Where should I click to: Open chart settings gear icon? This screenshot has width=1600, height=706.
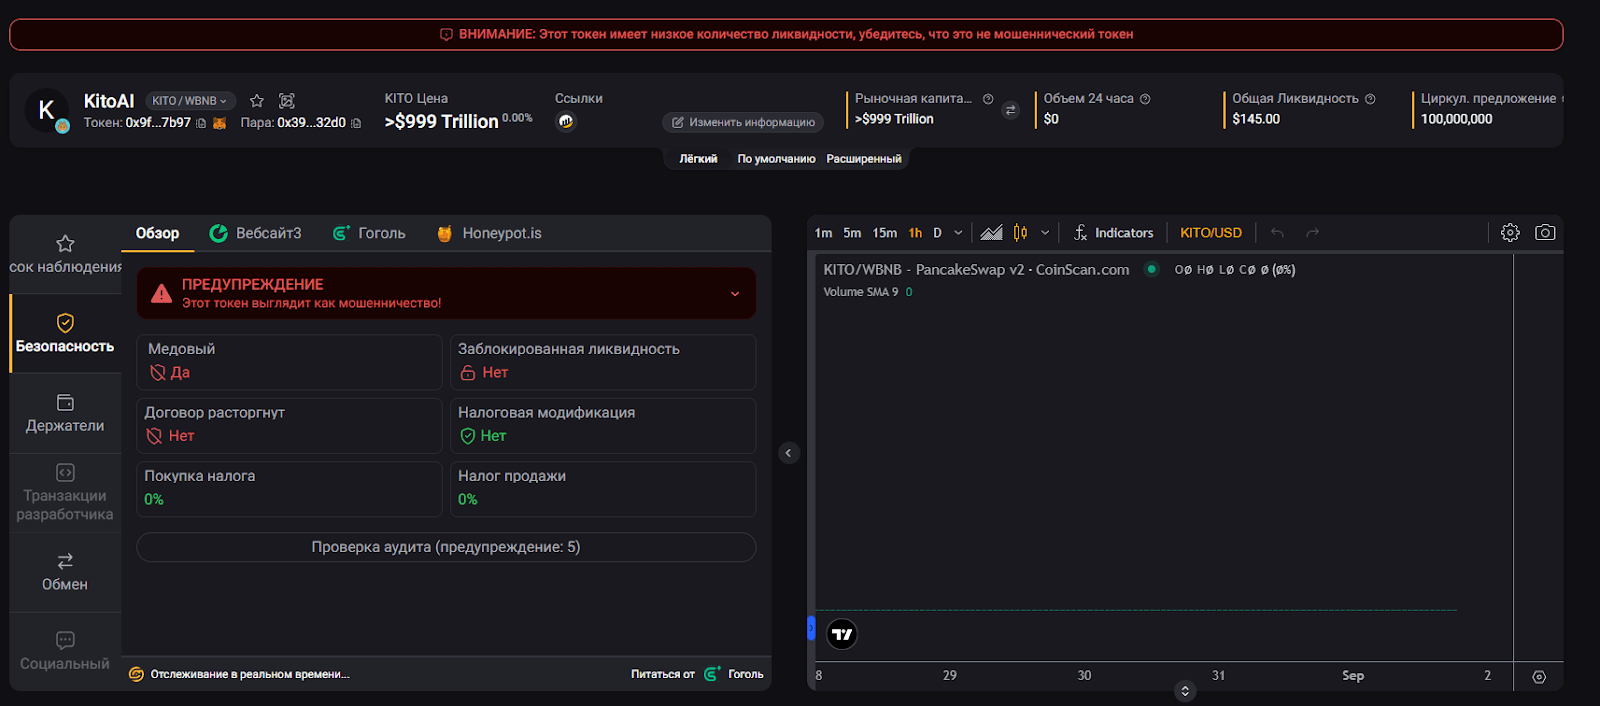tap(1510, 233)
